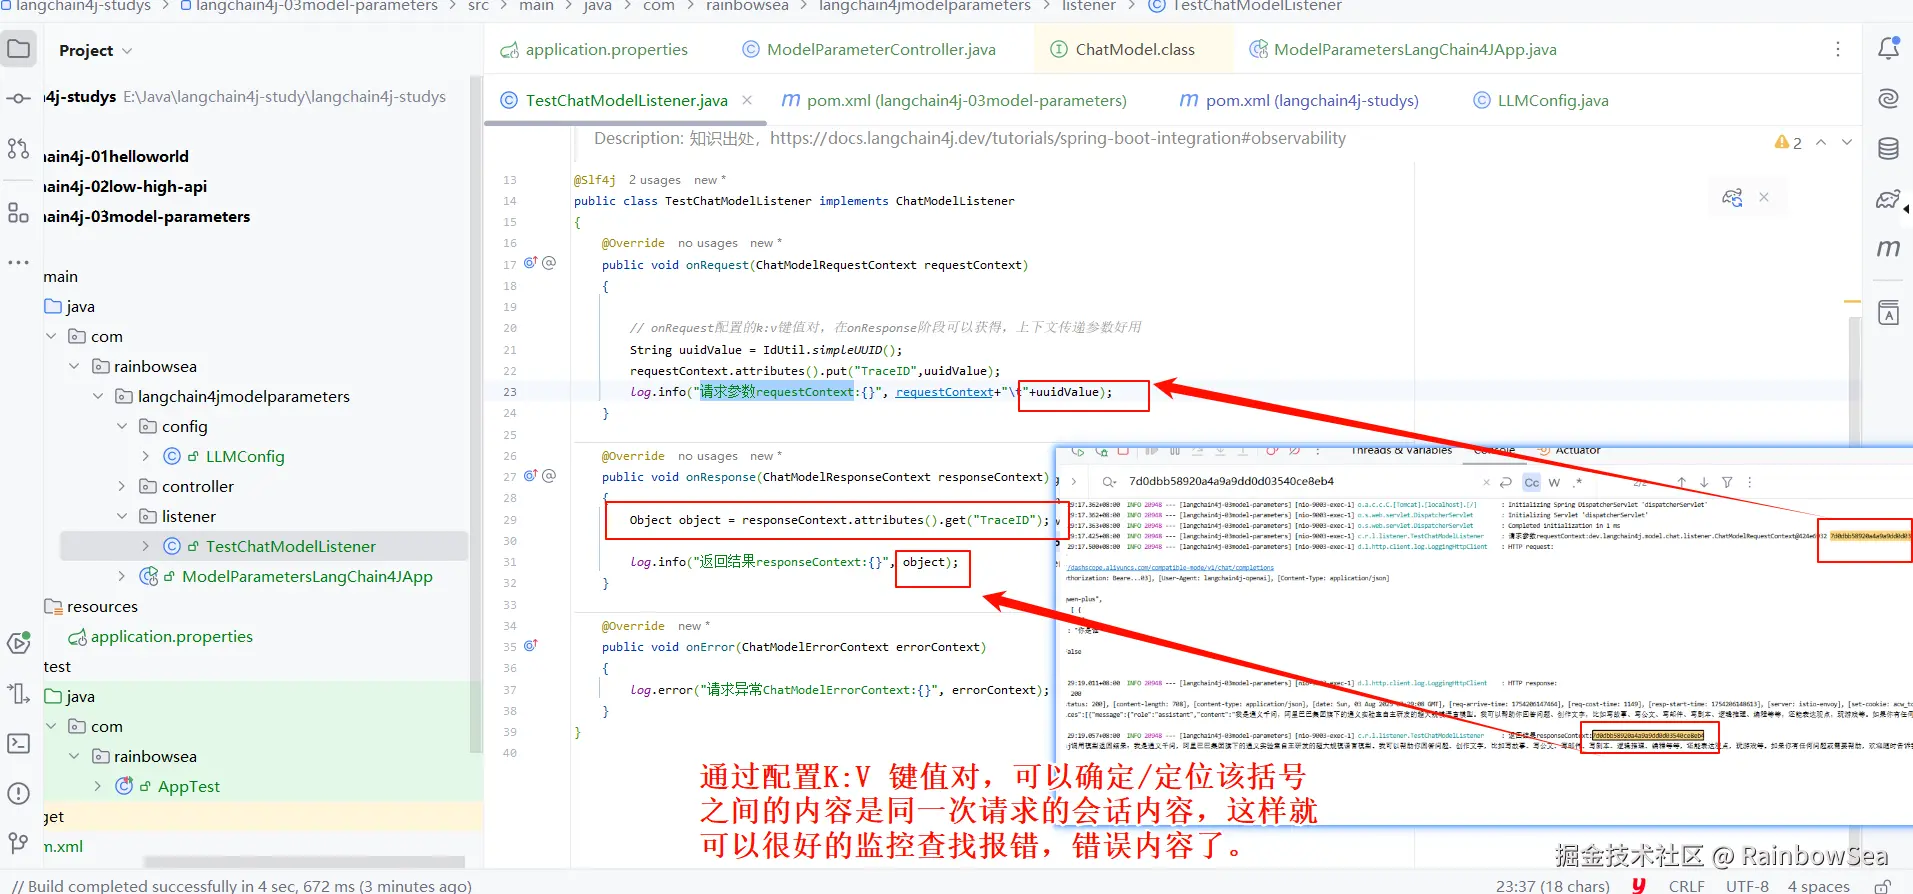Open editor tabs more options menu

1837,49
